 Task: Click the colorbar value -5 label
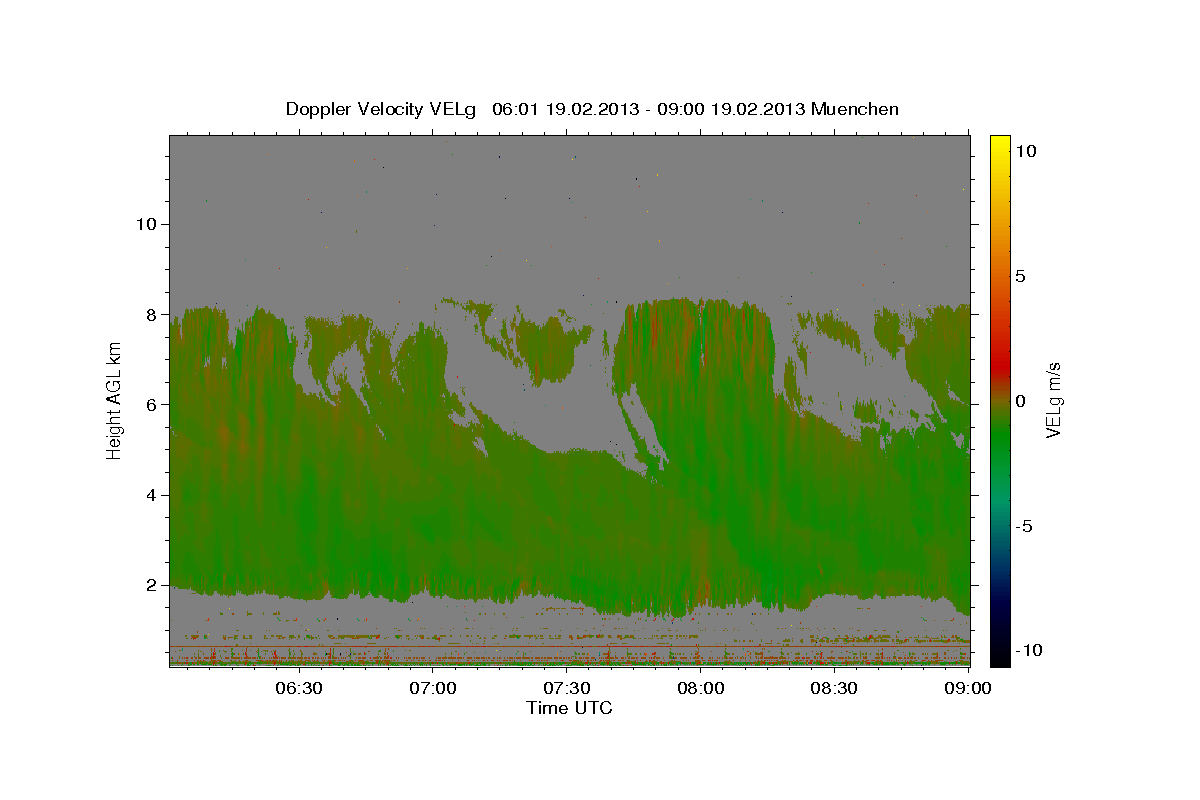tap(1024, 526)
